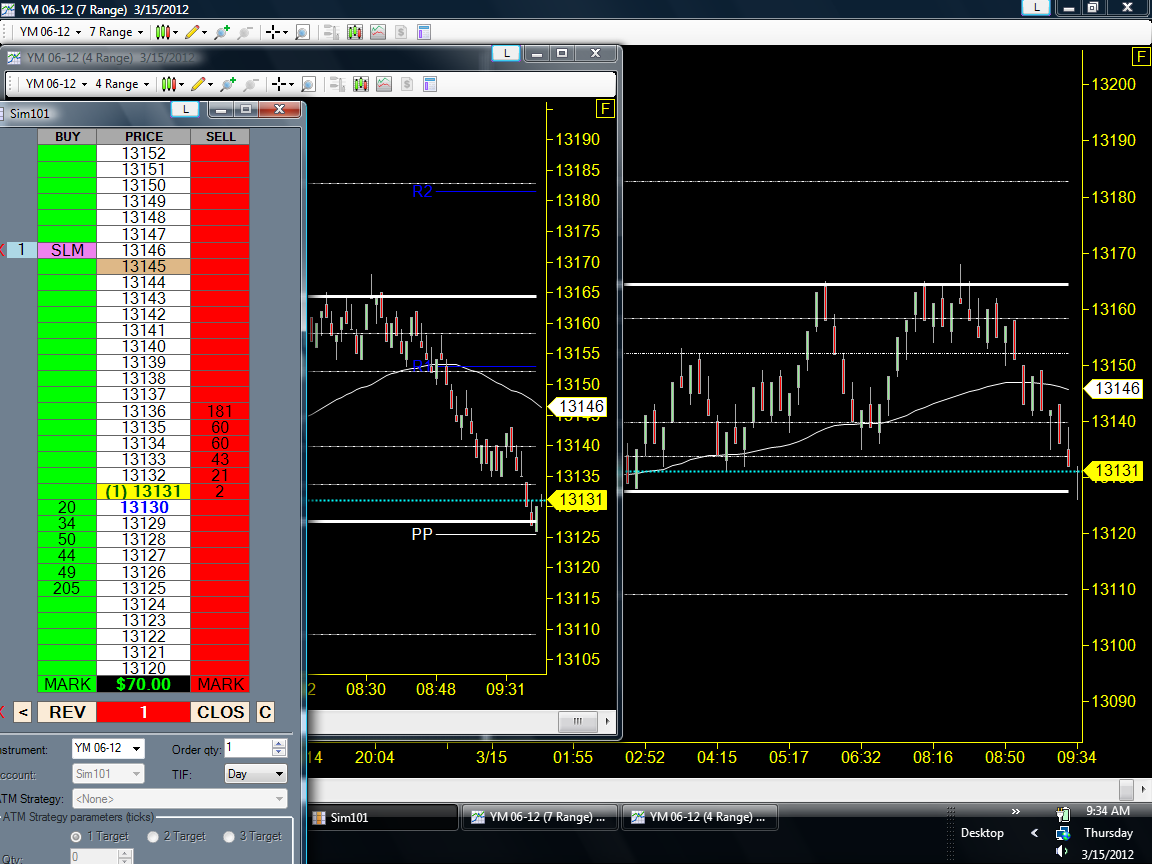
Task: Click horizontal scrollbar thumb of 4 Range chart
Action: click(x=578, y=721)
